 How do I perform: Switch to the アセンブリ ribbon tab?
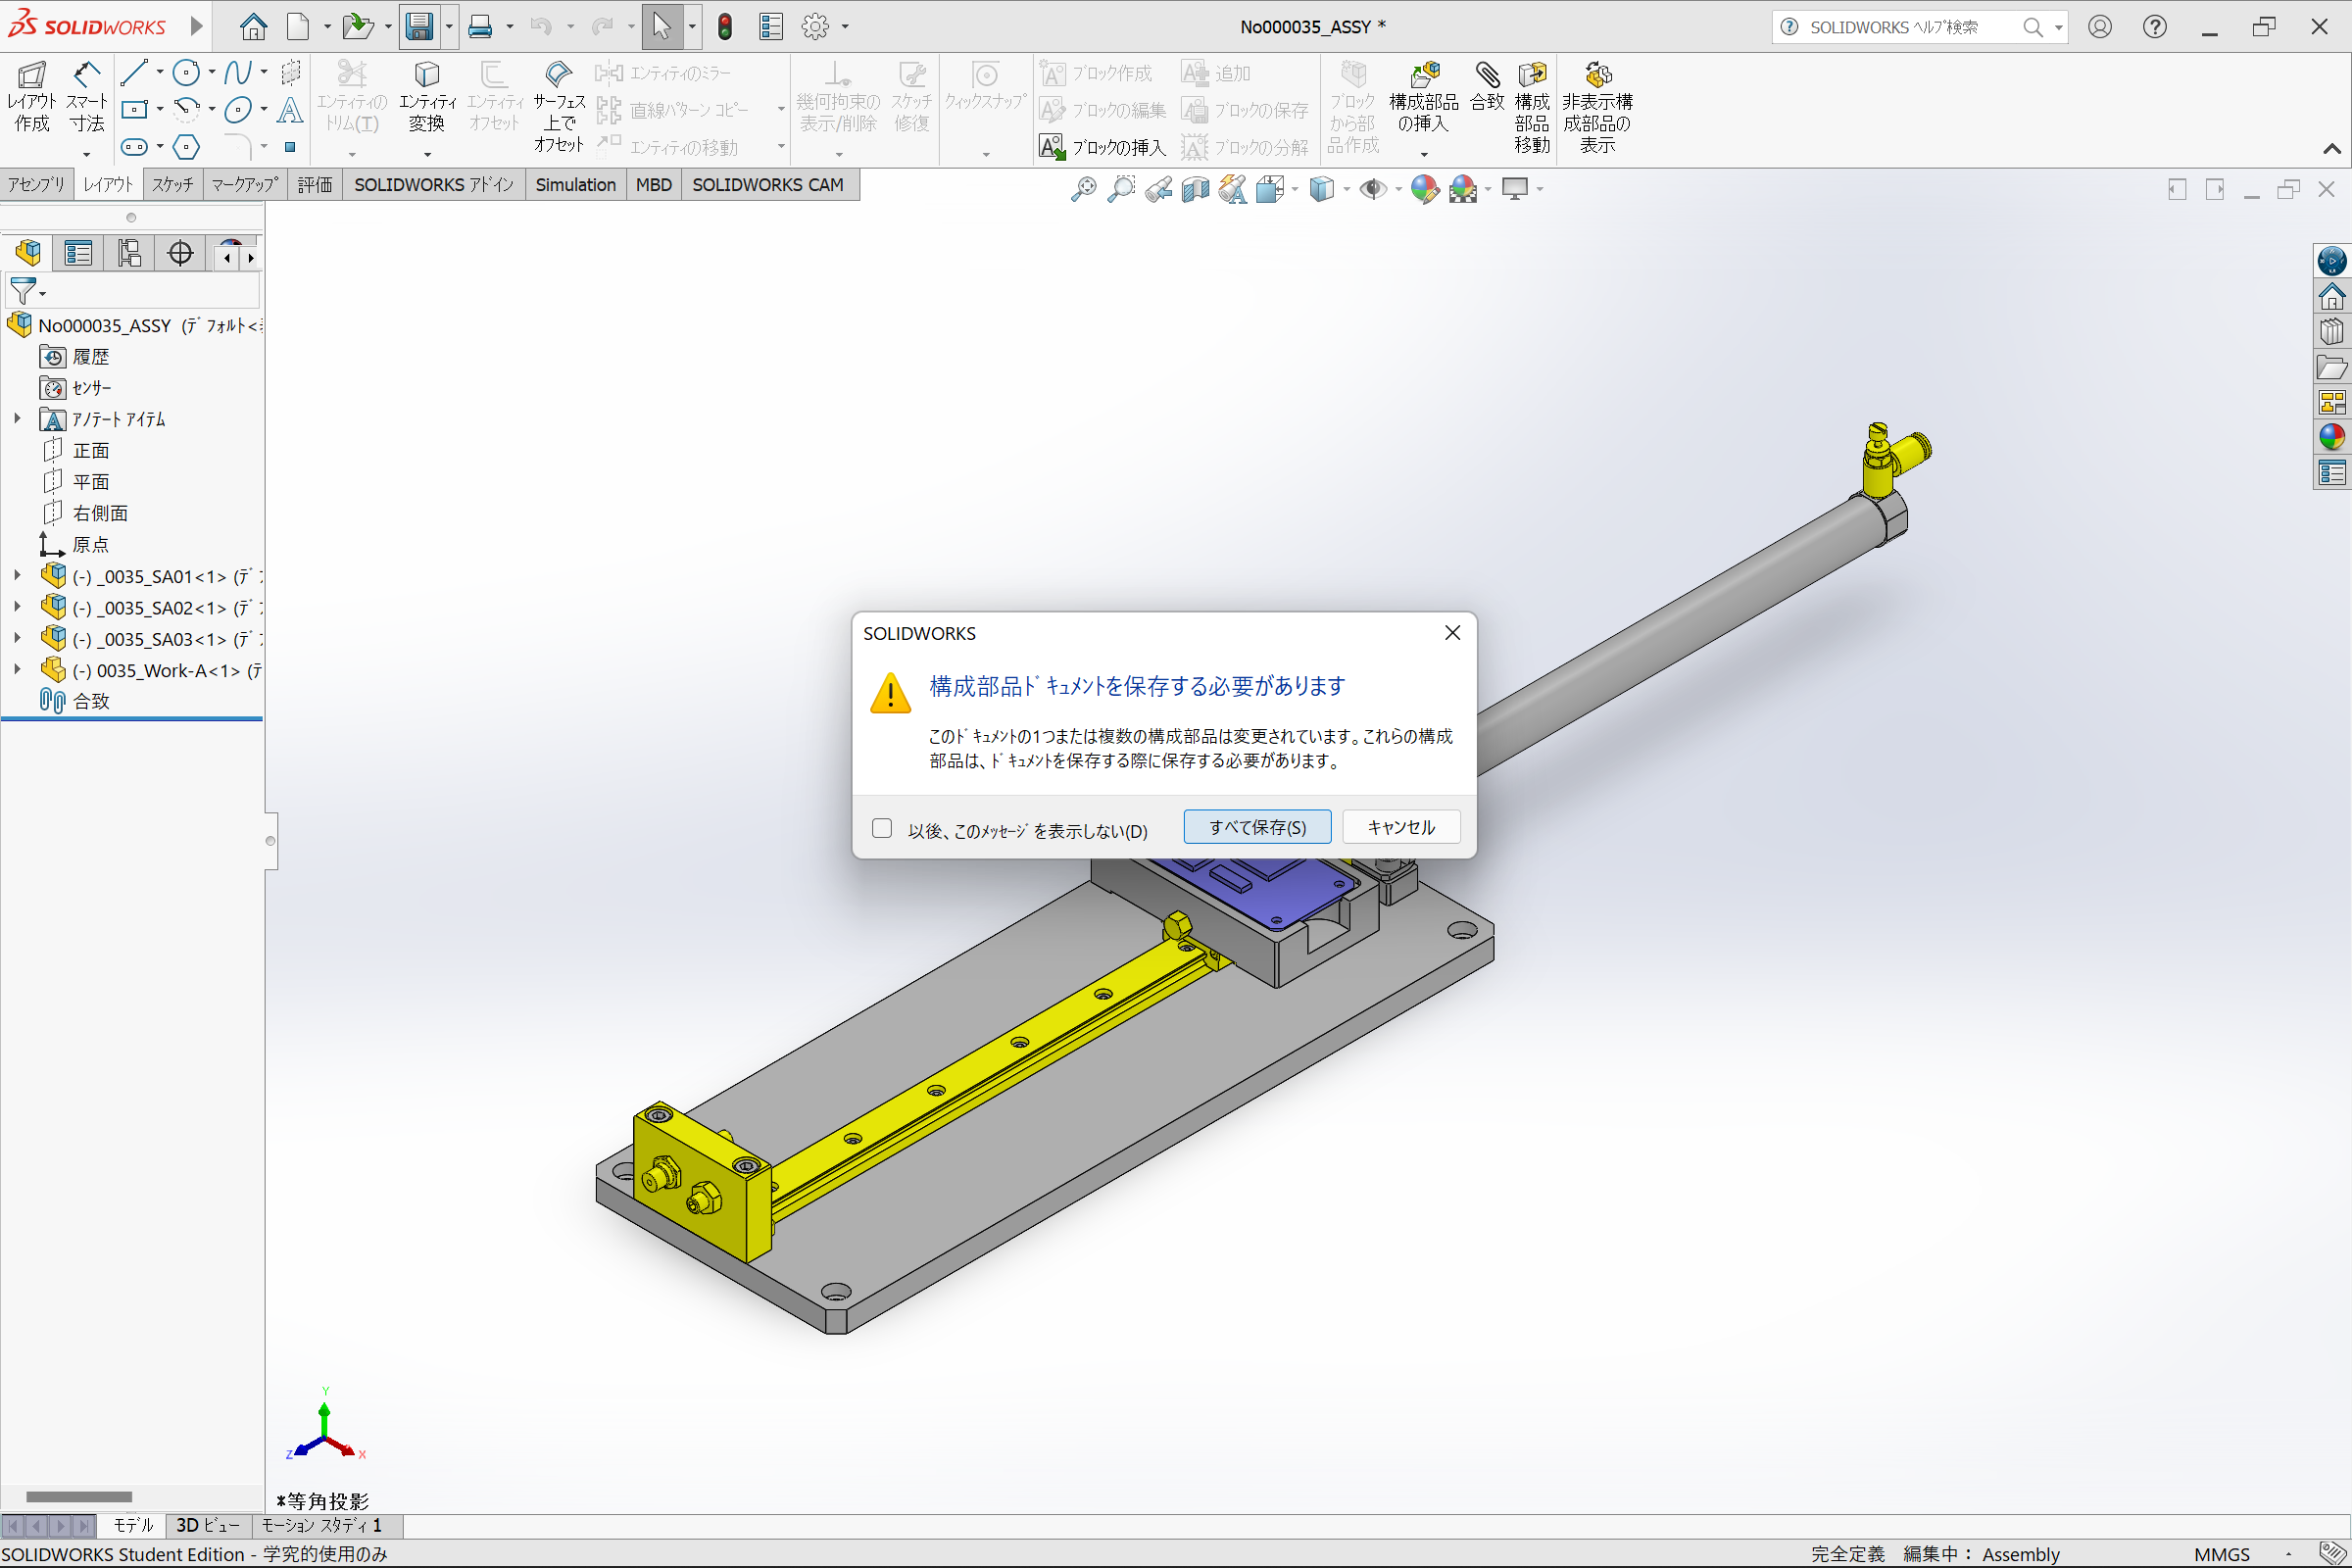coord(36,185)
